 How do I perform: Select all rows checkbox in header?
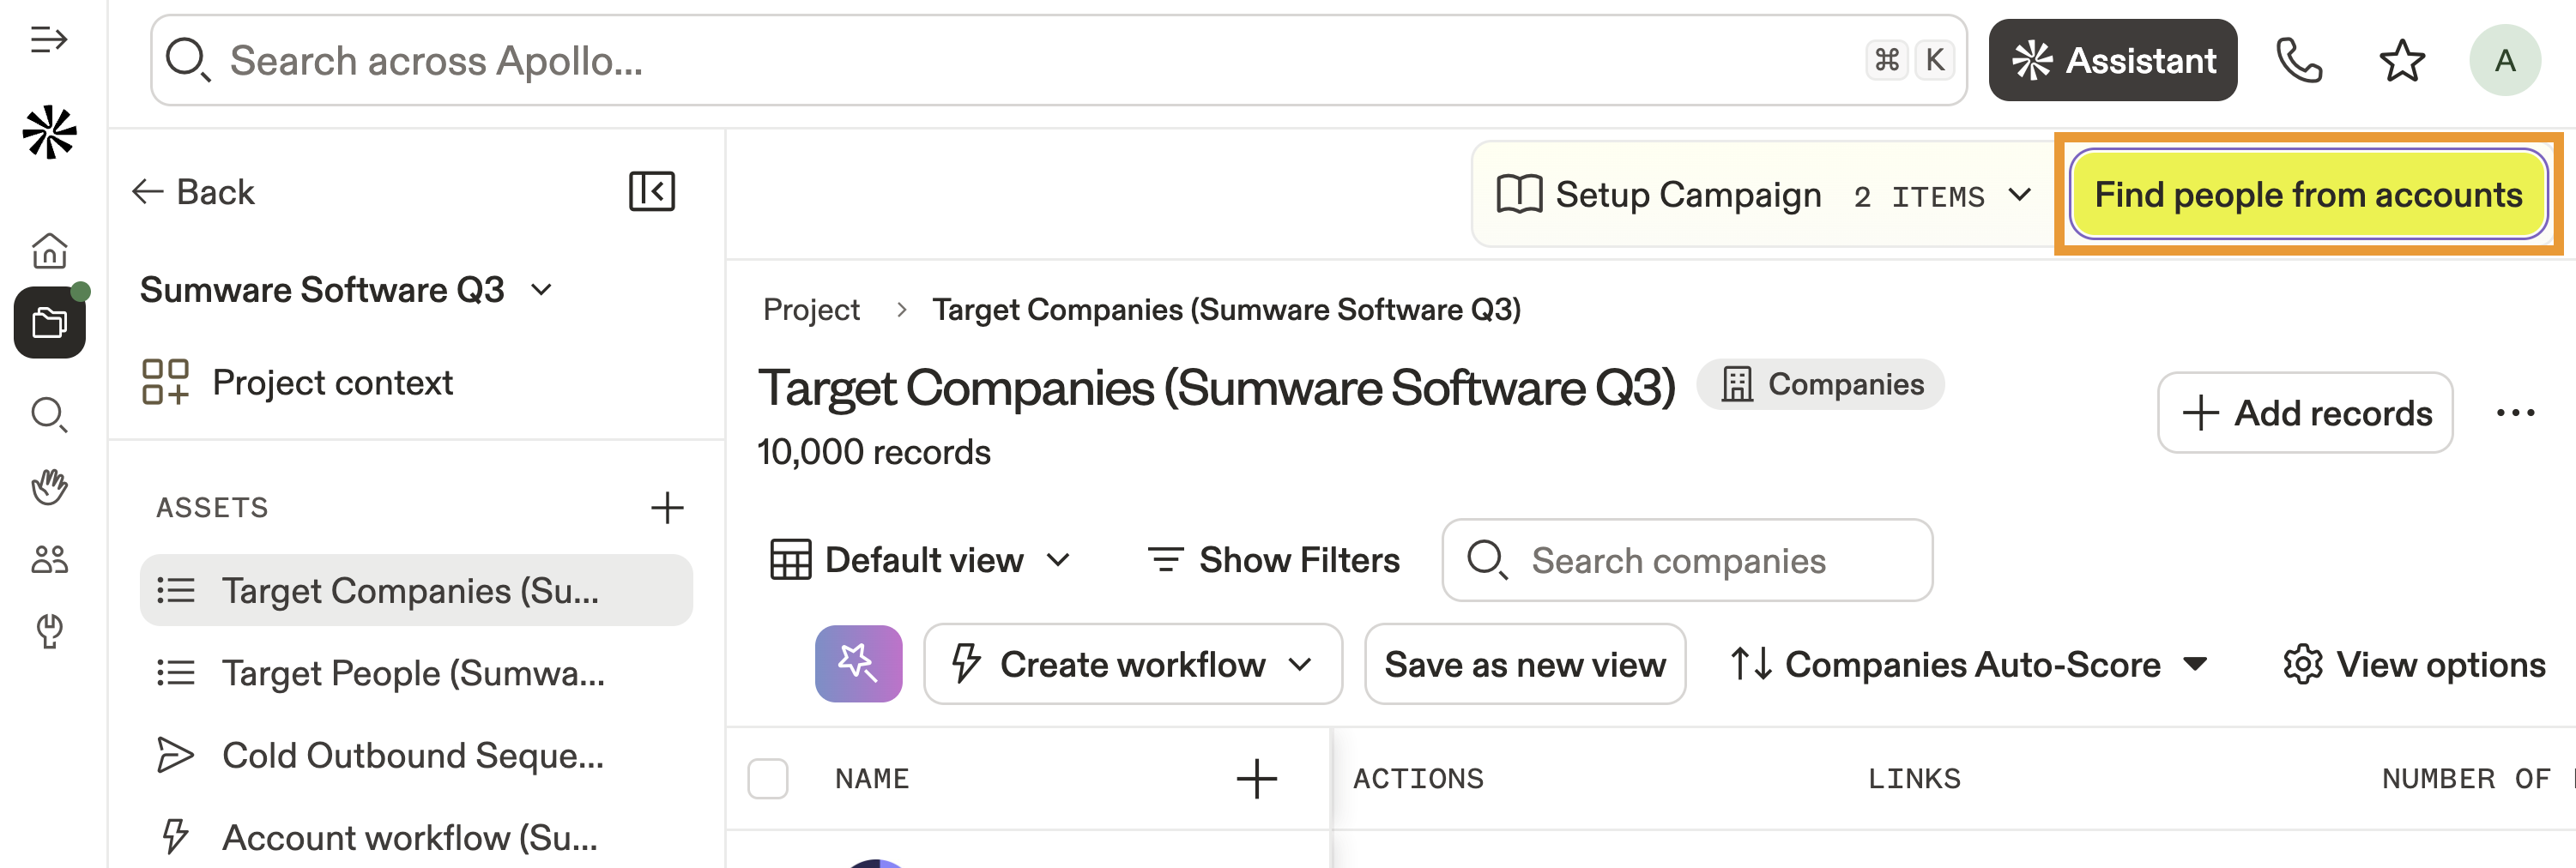(768, 778)
